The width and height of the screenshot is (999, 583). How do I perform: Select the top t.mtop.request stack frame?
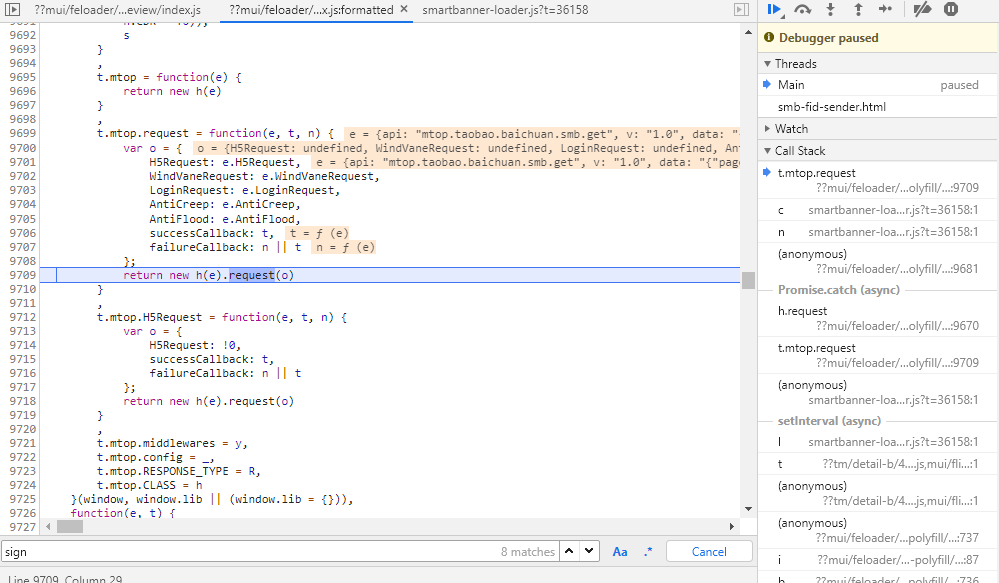878,180
